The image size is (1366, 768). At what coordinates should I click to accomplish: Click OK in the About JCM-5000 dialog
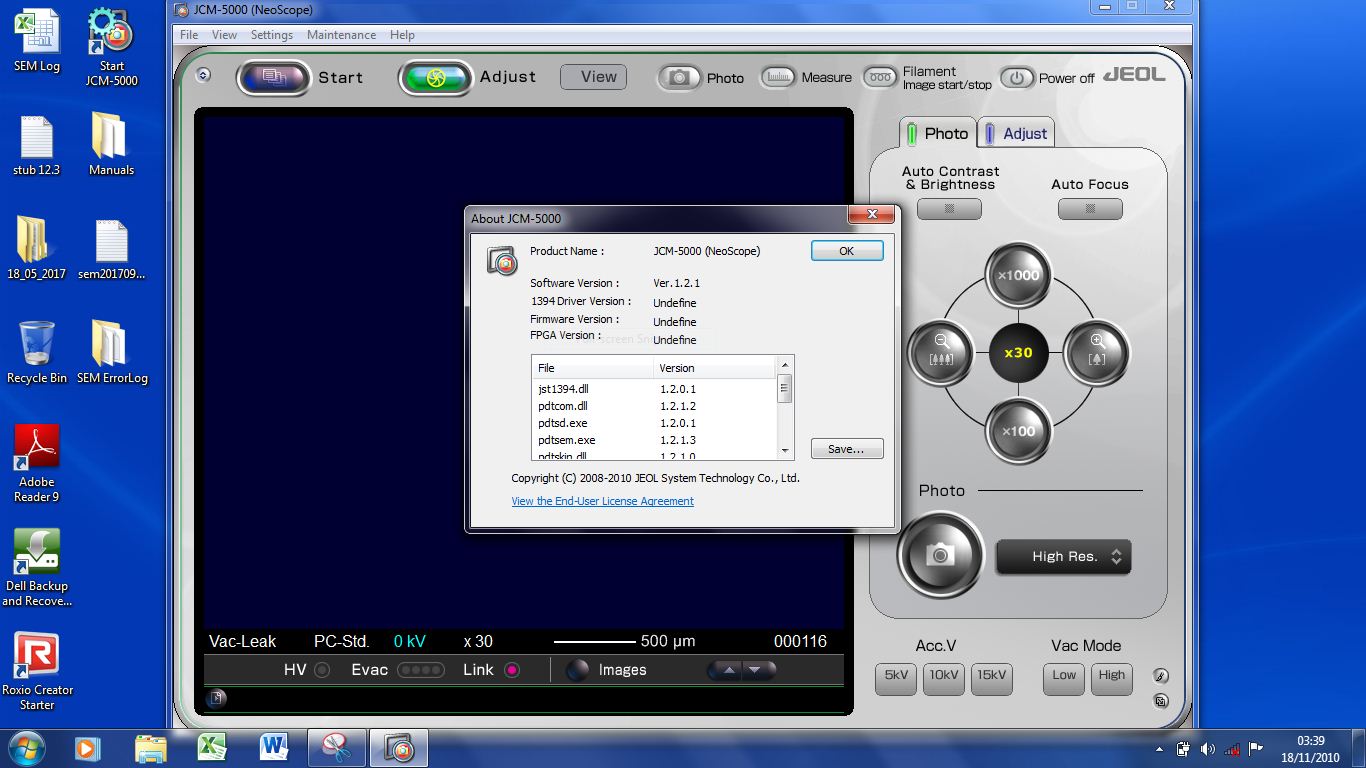847,251
